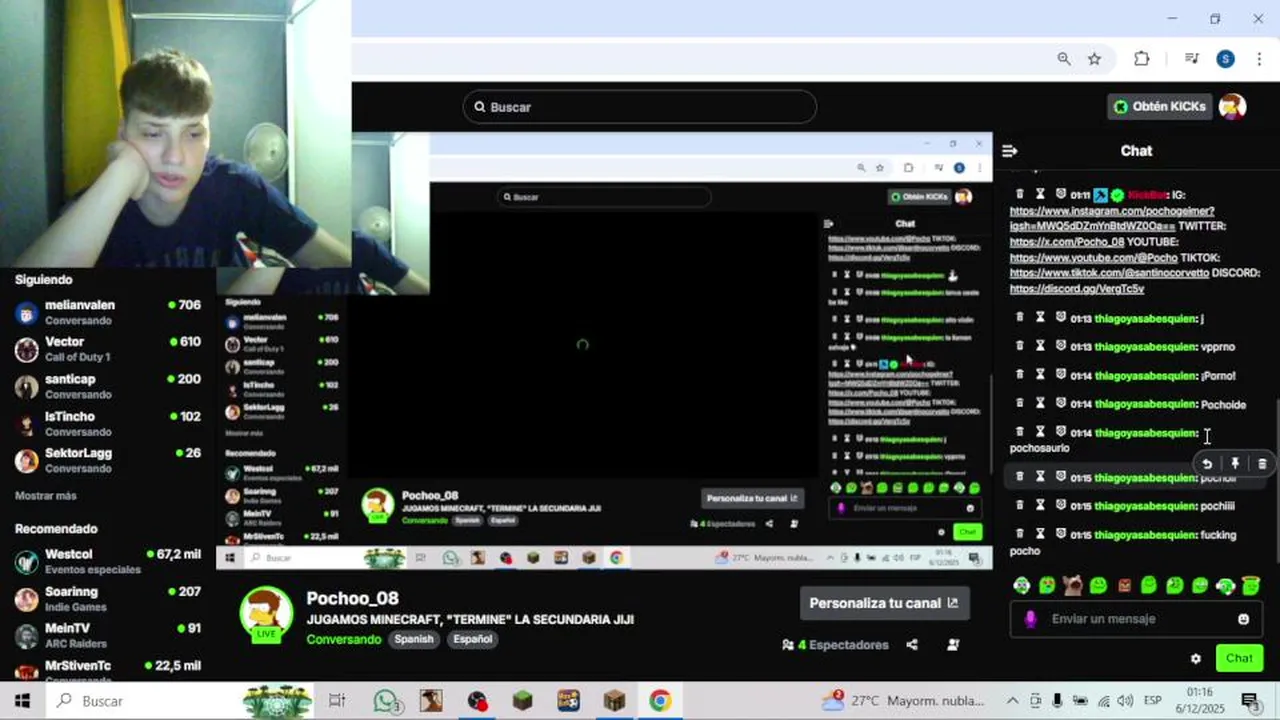1280x720 pixels.
Task: Open melianvalen channel in the sidebar
Action: pyautogui.click(x=108, y=312)
